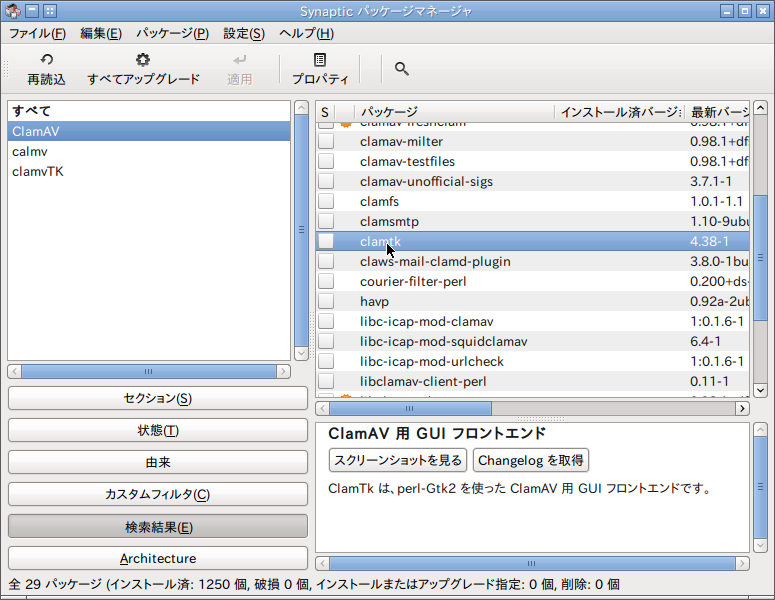The width and height of the screenshot is (775, 600).
Task: Click the Architecture filter button
Action: 158,558
